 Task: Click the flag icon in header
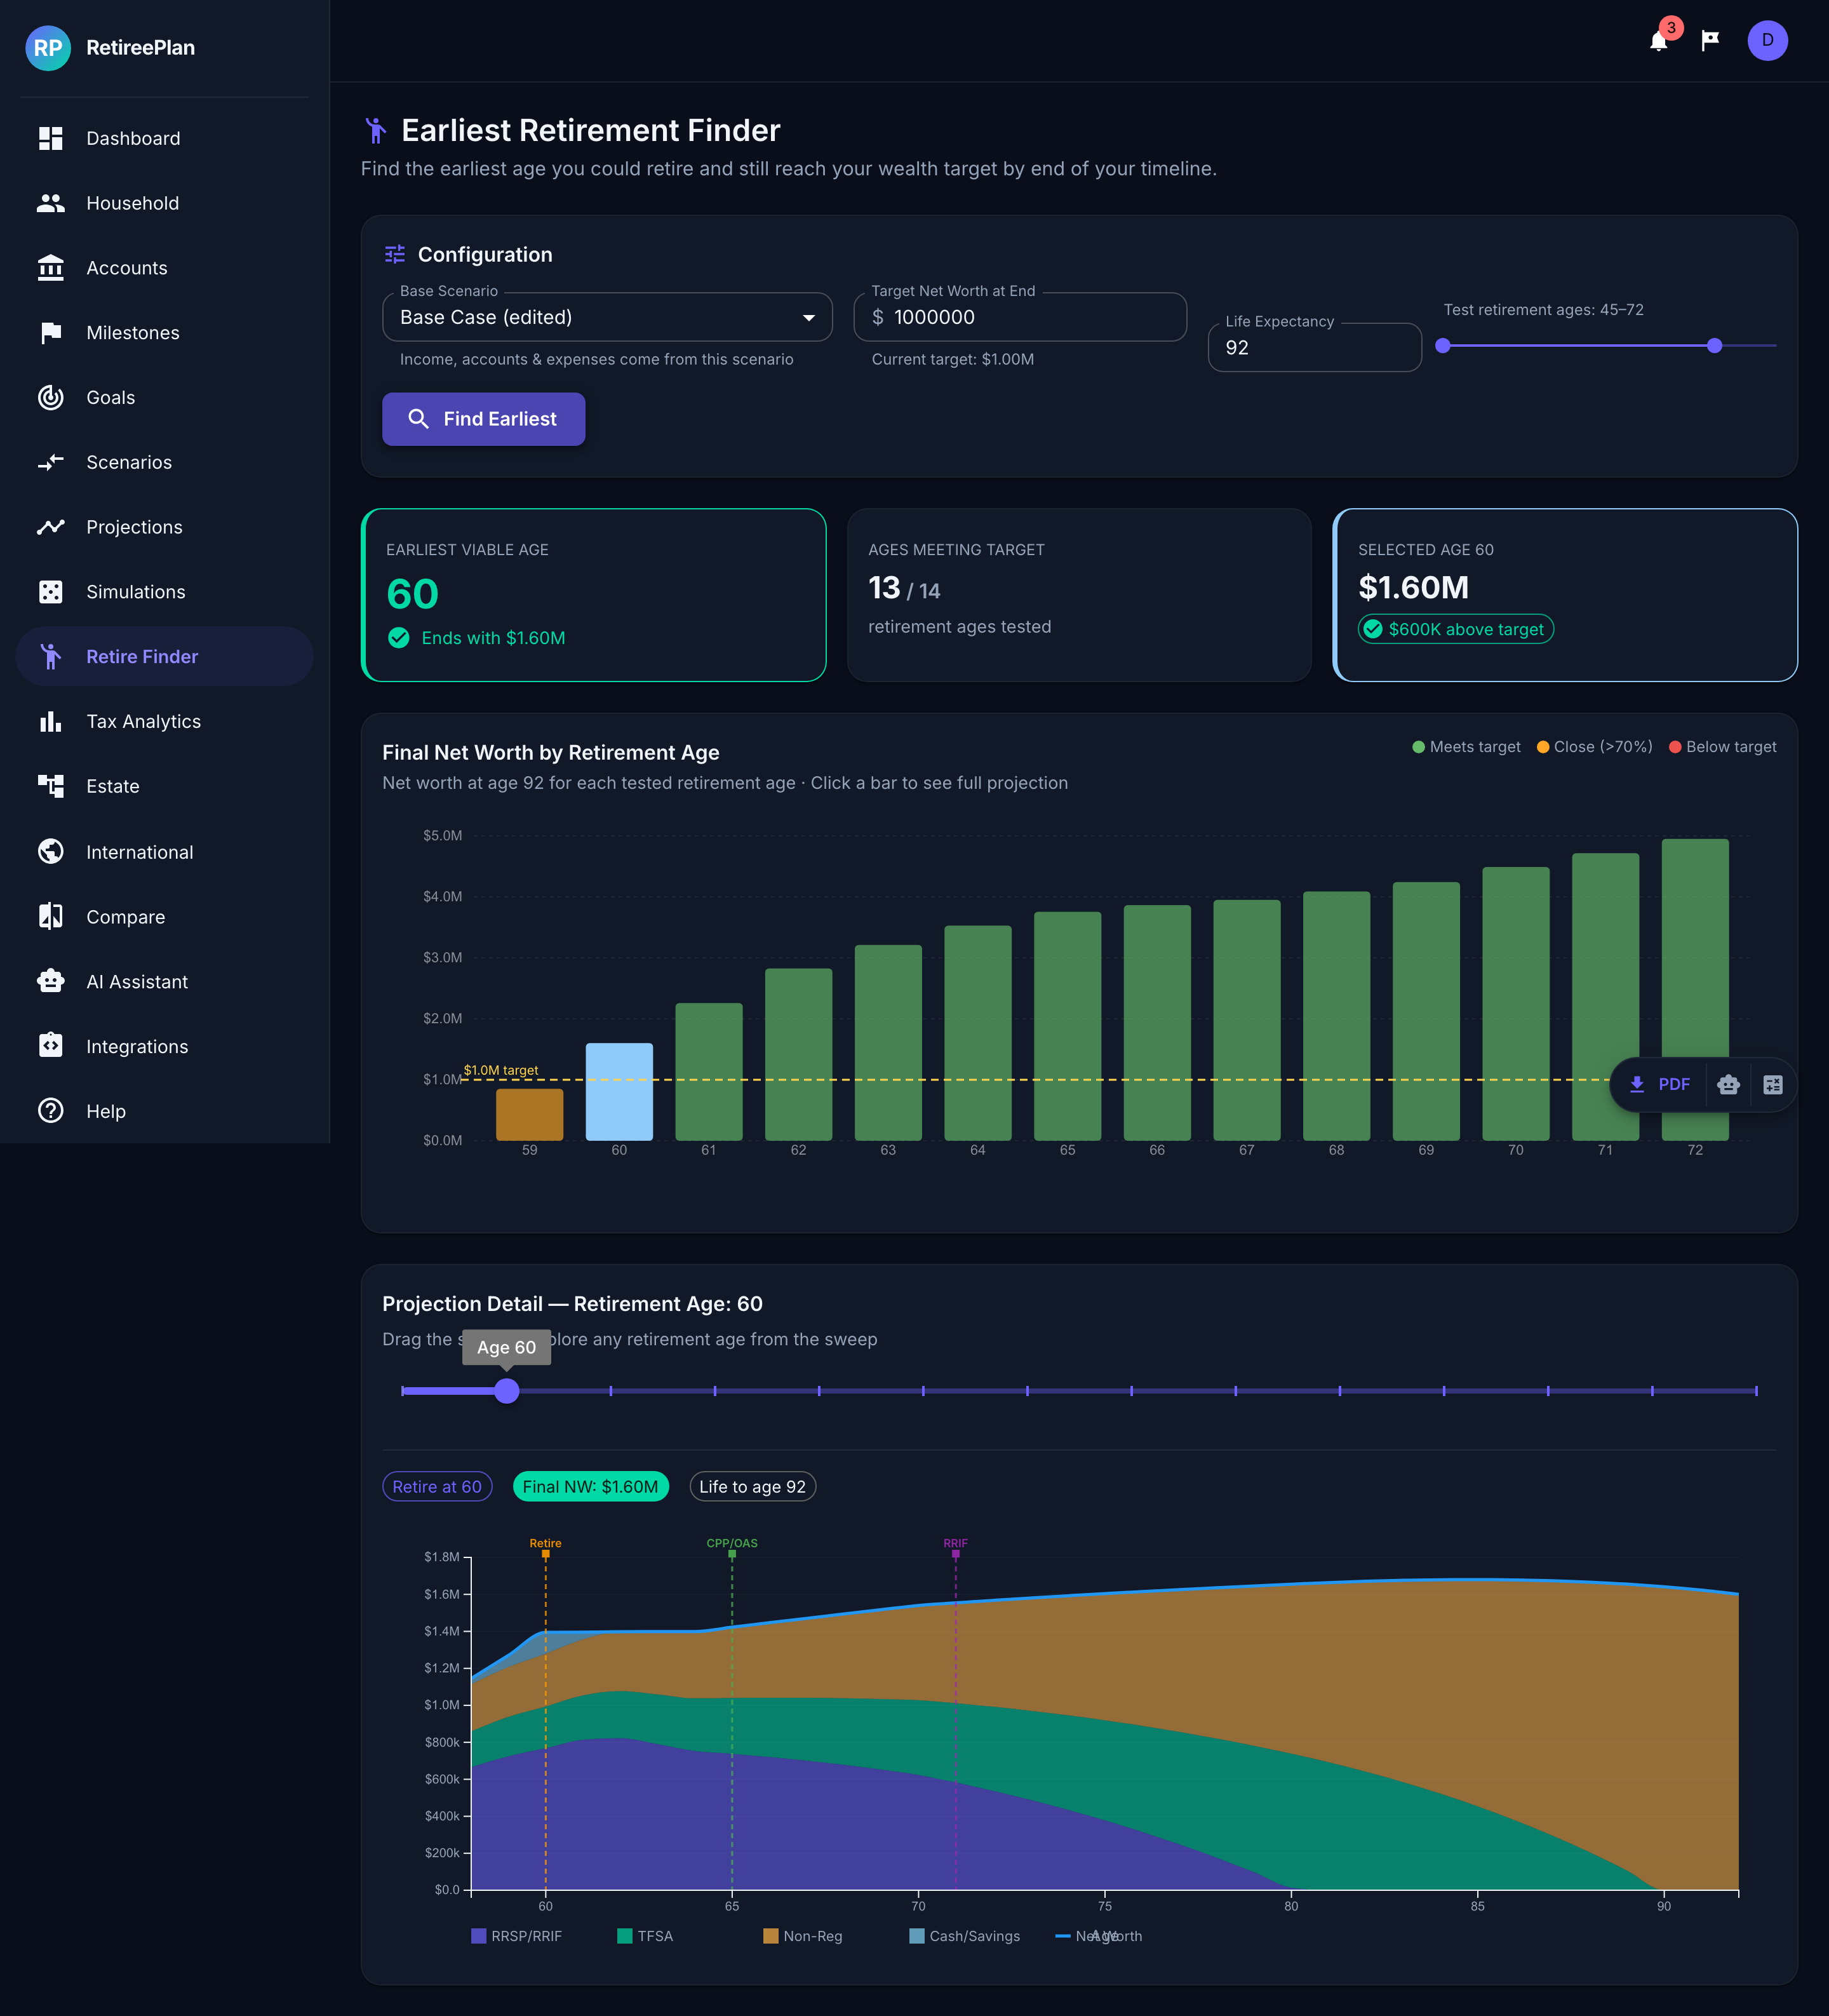pos(1710,40)
